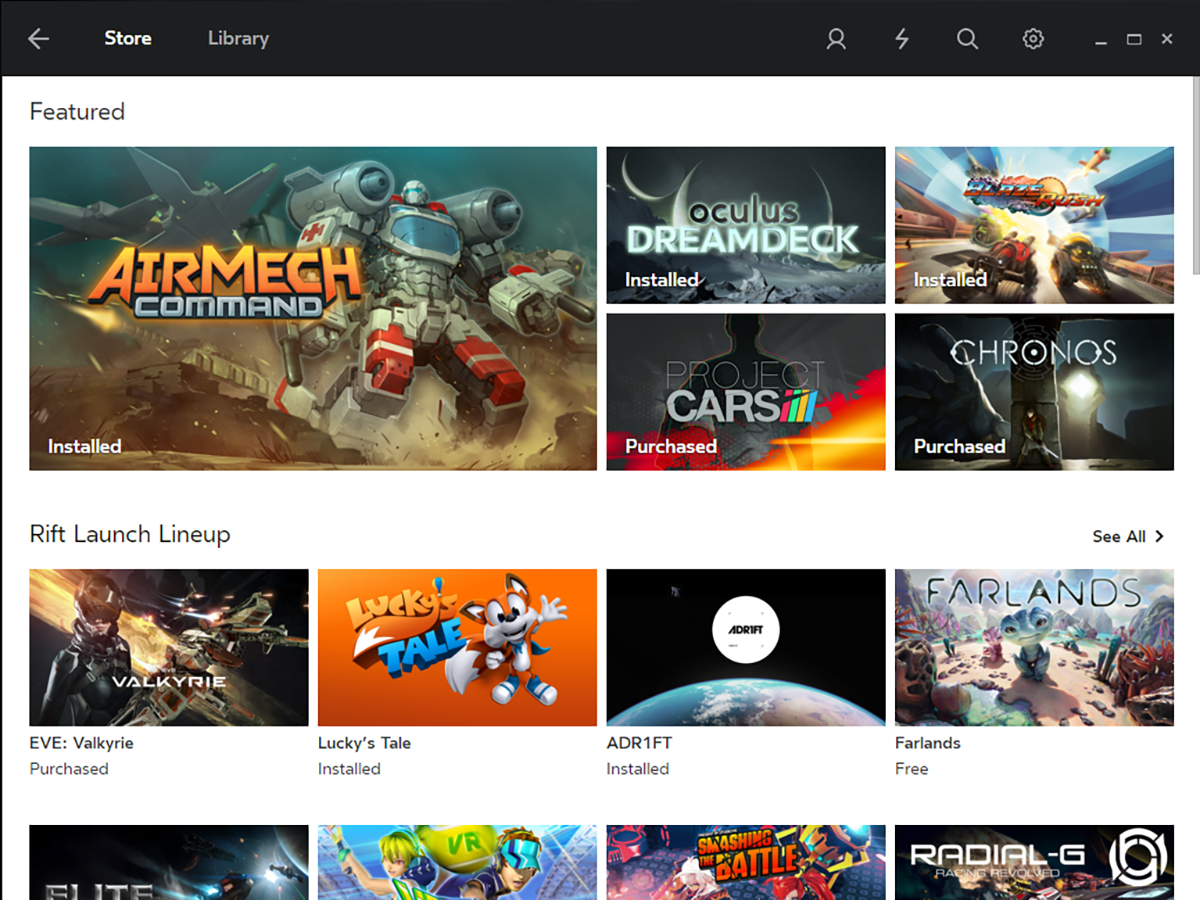Open the ADR1FT thumbnail
1200x900 pixels.
point(746,648)
